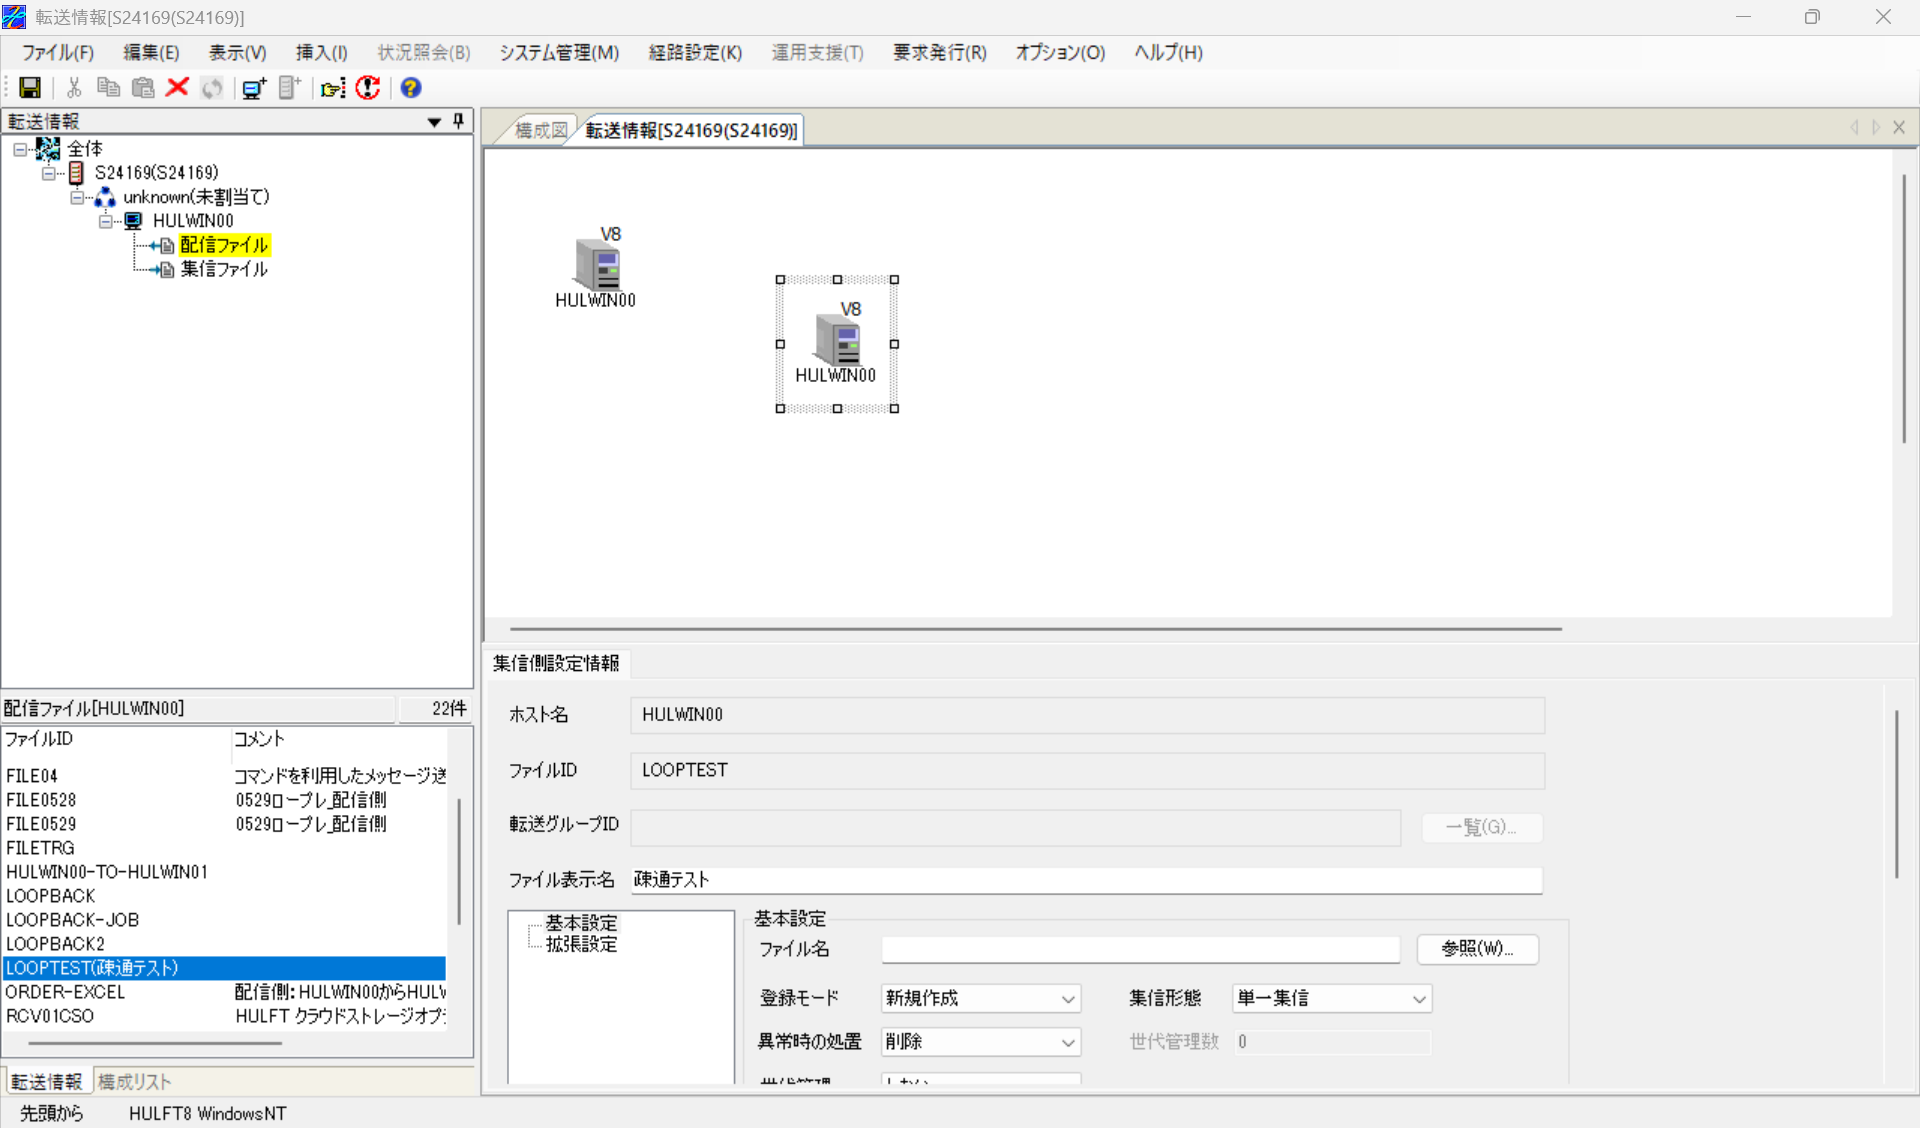Switch to the 構成リスト bottom tab
The height and width of the screenshot is (1128, 1920).
pyautogui.click(x=134, y=1082)
